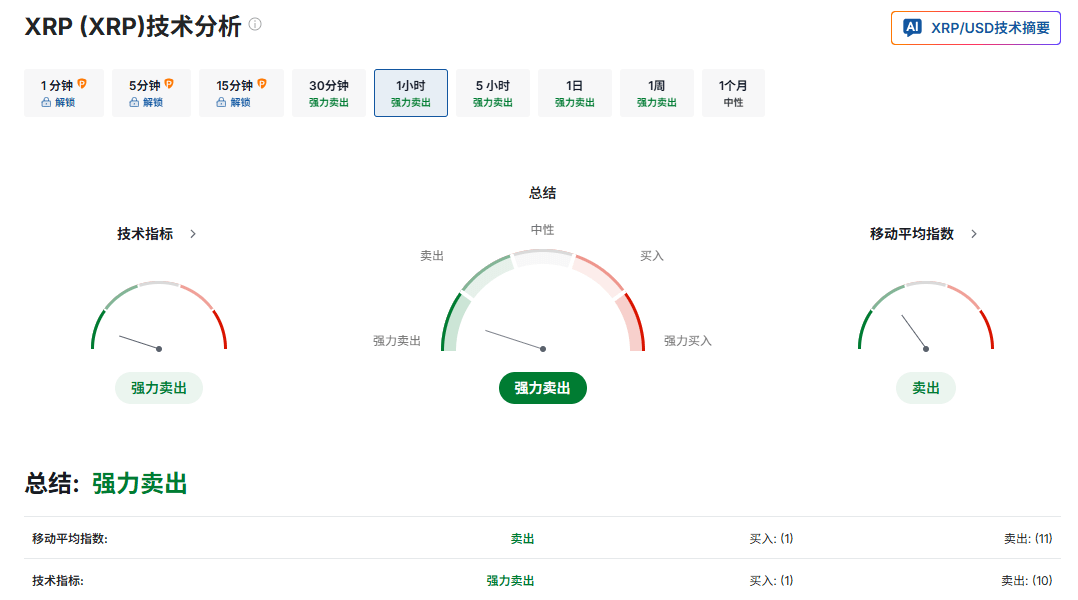Open the 移动平均指数 heading link
Screen dimensions: 1078x600
point(912,234)
